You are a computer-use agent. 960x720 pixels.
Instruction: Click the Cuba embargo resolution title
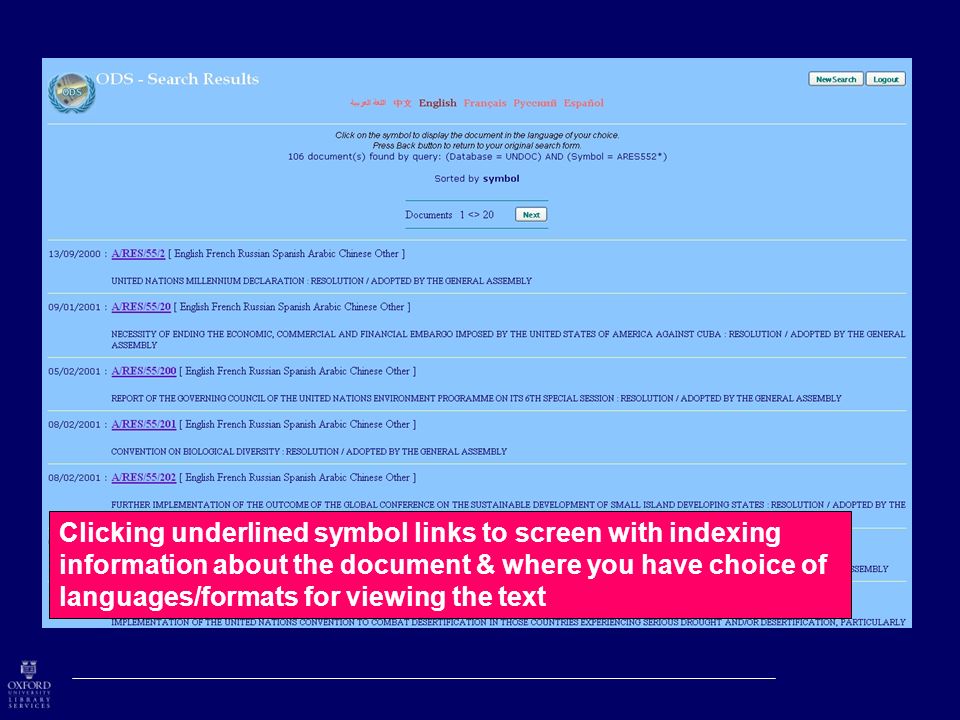[508, 340]
